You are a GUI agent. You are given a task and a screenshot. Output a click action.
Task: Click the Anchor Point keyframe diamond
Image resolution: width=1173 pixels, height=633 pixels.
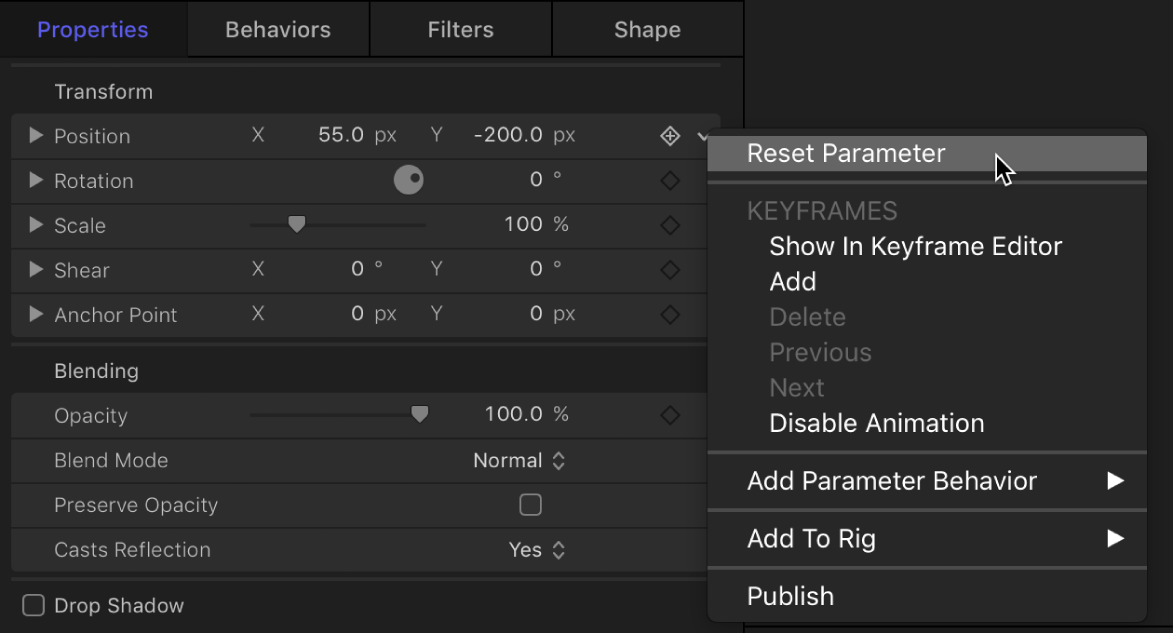point(670,315)
